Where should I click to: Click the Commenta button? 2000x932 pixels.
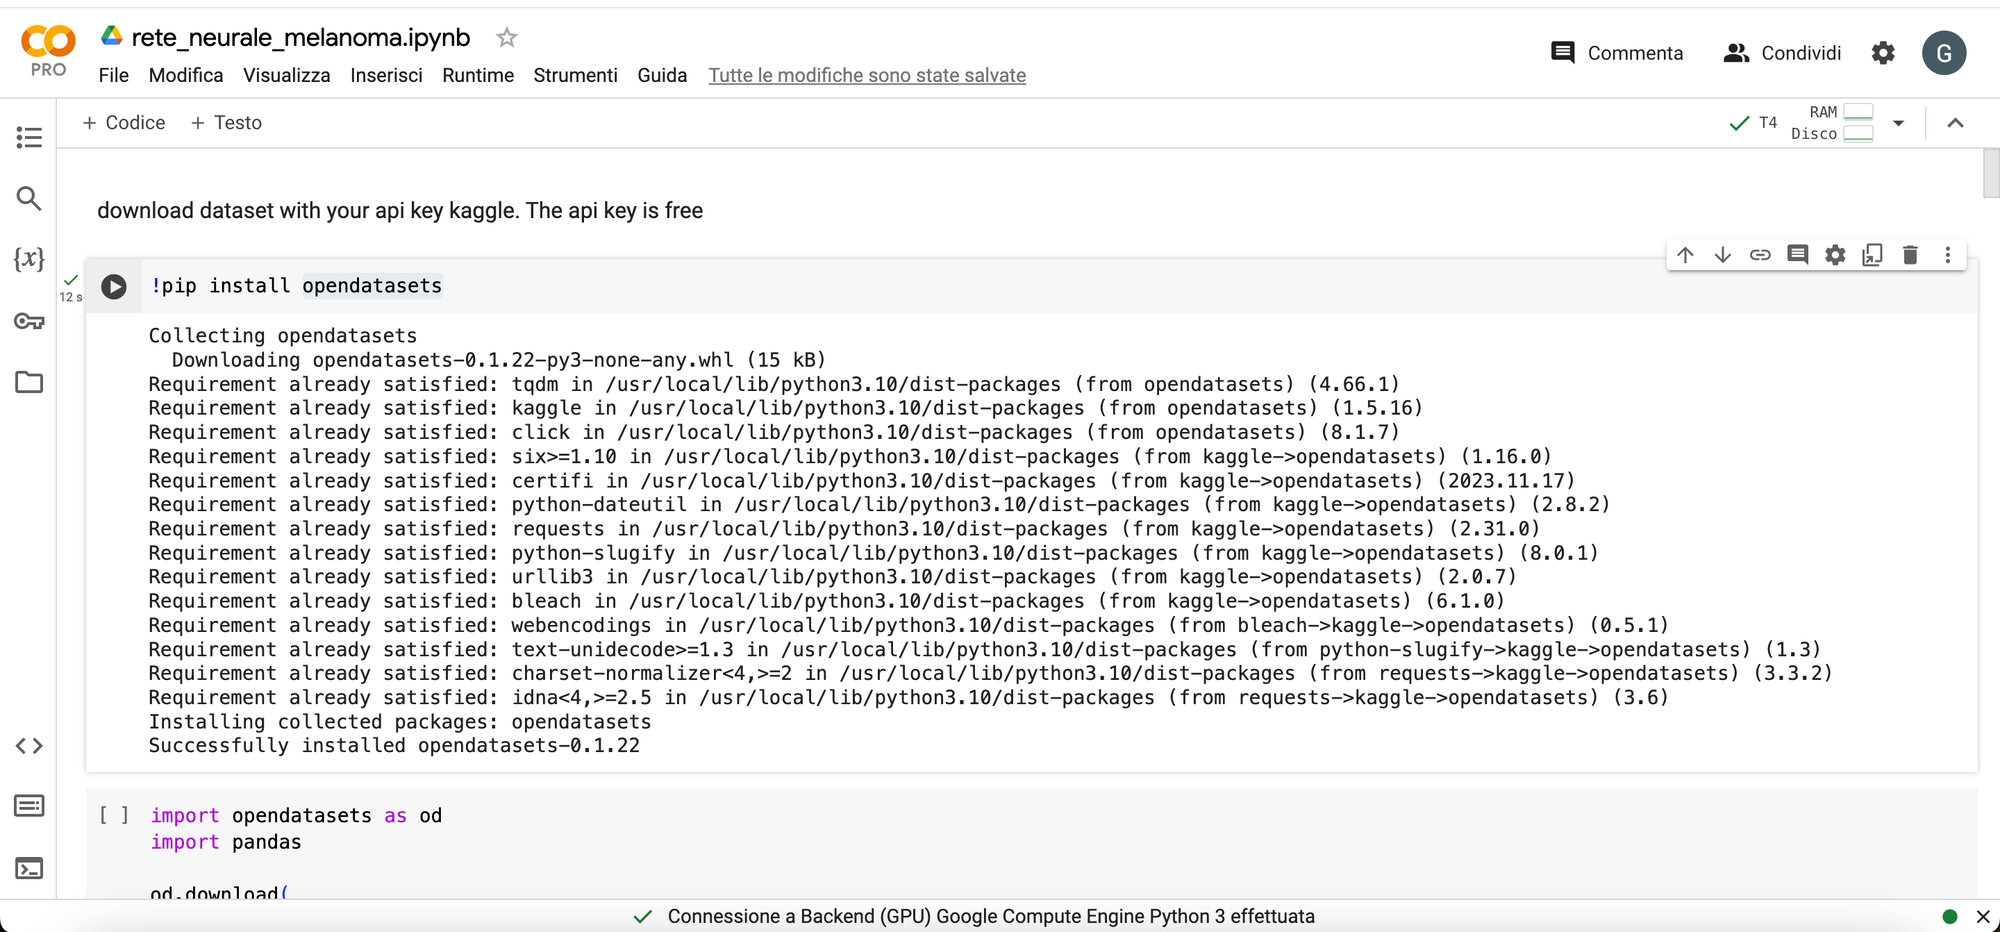point(1617,53)
